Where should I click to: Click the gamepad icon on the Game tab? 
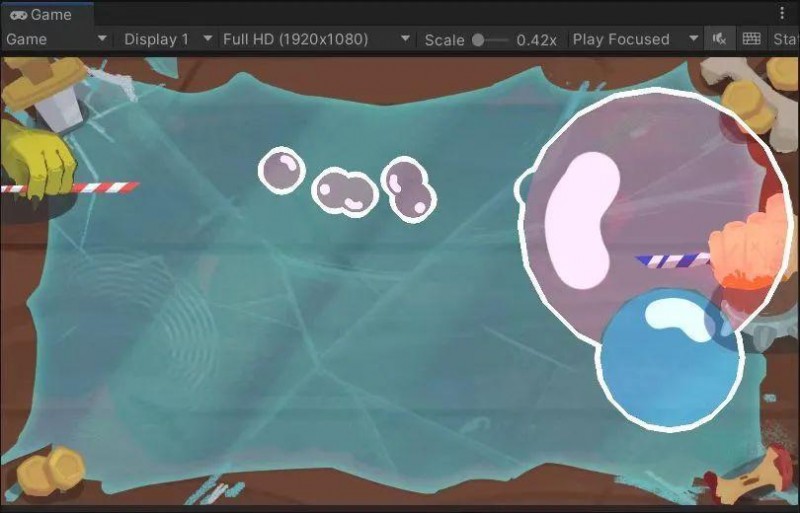click(17, 15)
